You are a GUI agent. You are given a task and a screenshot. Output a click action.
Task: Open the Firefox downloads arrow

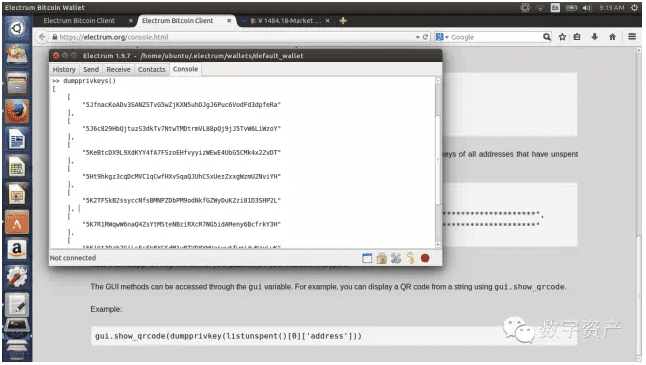click(595, 37)
